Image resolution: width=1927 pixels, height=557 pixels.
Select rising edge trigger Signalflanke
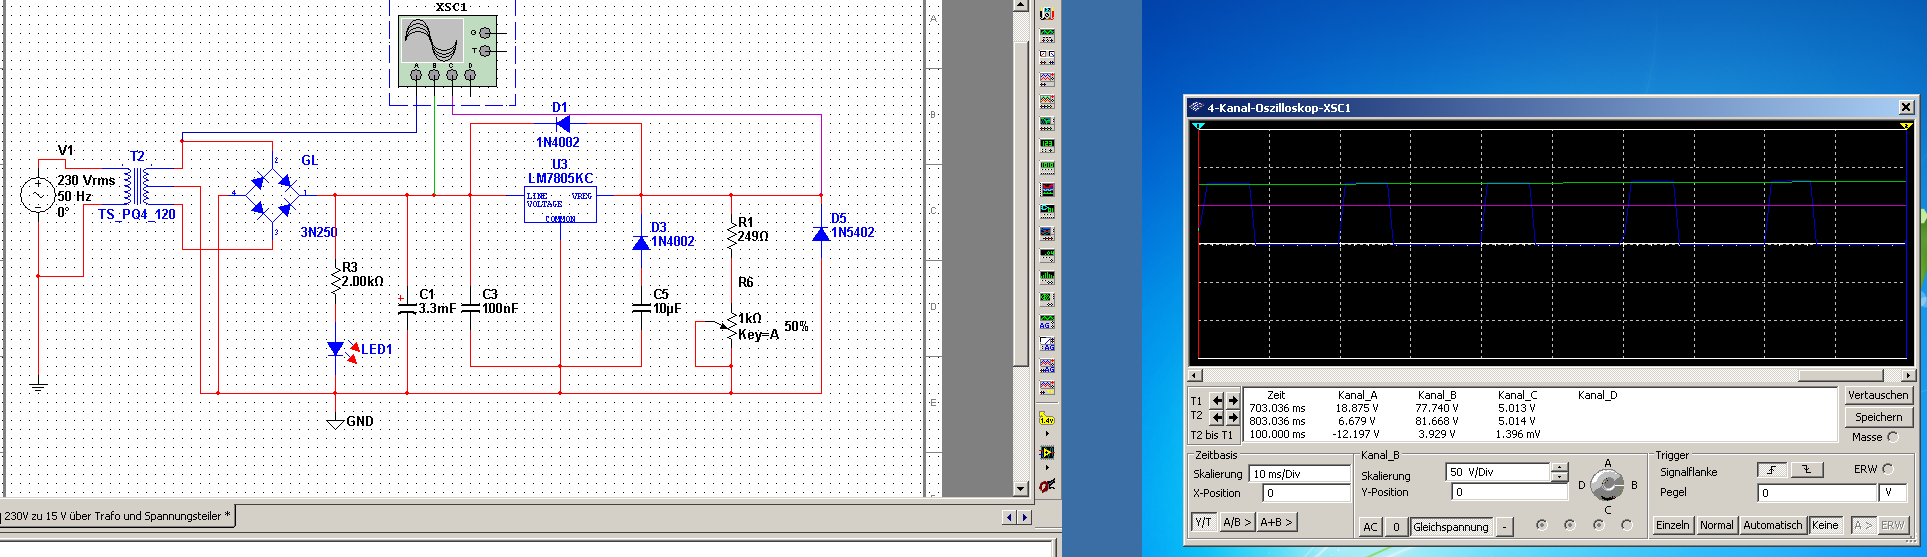tap(1772, 469)
